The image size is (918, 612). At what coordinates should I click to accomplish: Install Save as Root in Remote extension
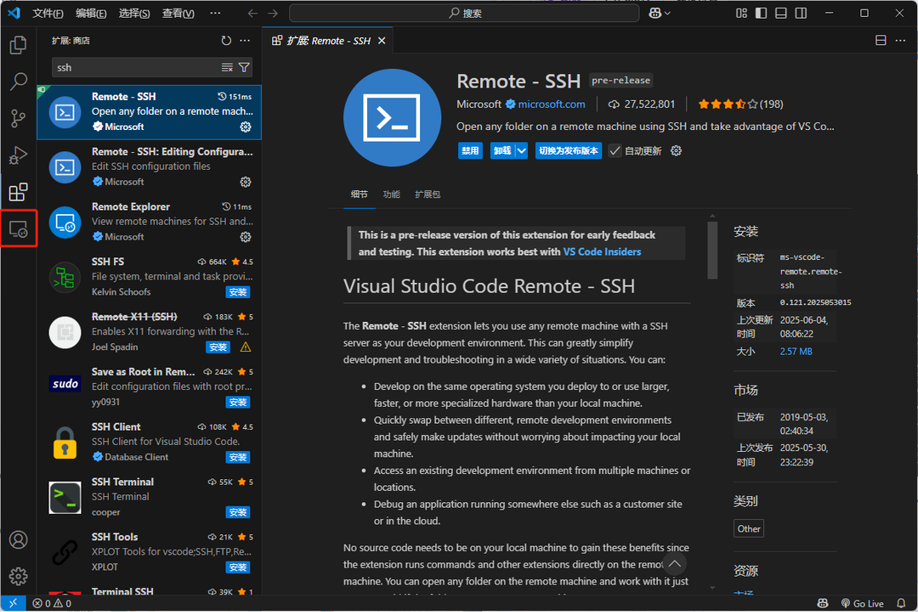[238, 402]
